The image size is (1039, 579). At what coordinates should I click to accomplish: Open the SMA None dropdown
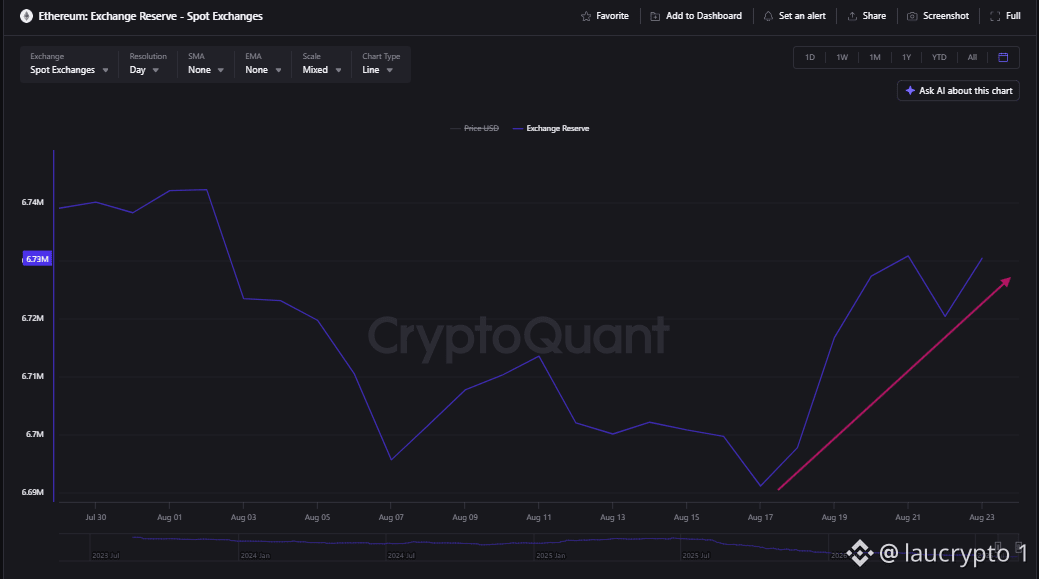tap(205, 64)
